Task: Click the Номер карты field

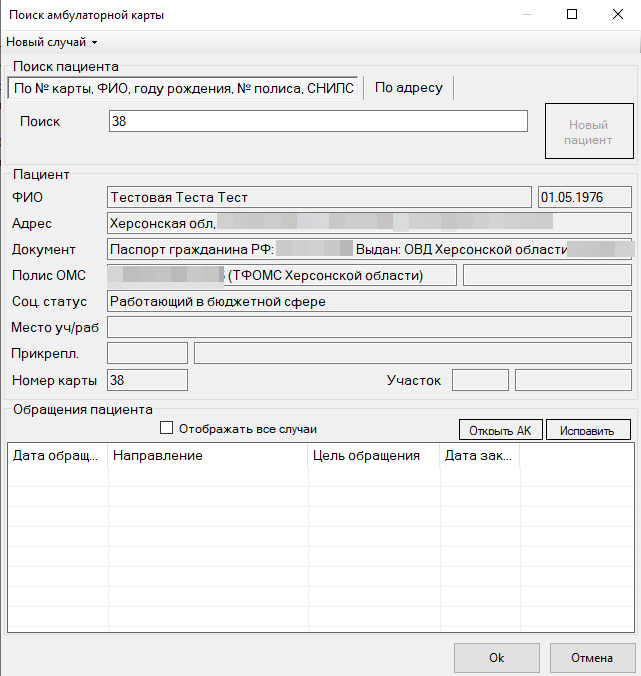Action: pyautogui.click(x=146, y=380)
